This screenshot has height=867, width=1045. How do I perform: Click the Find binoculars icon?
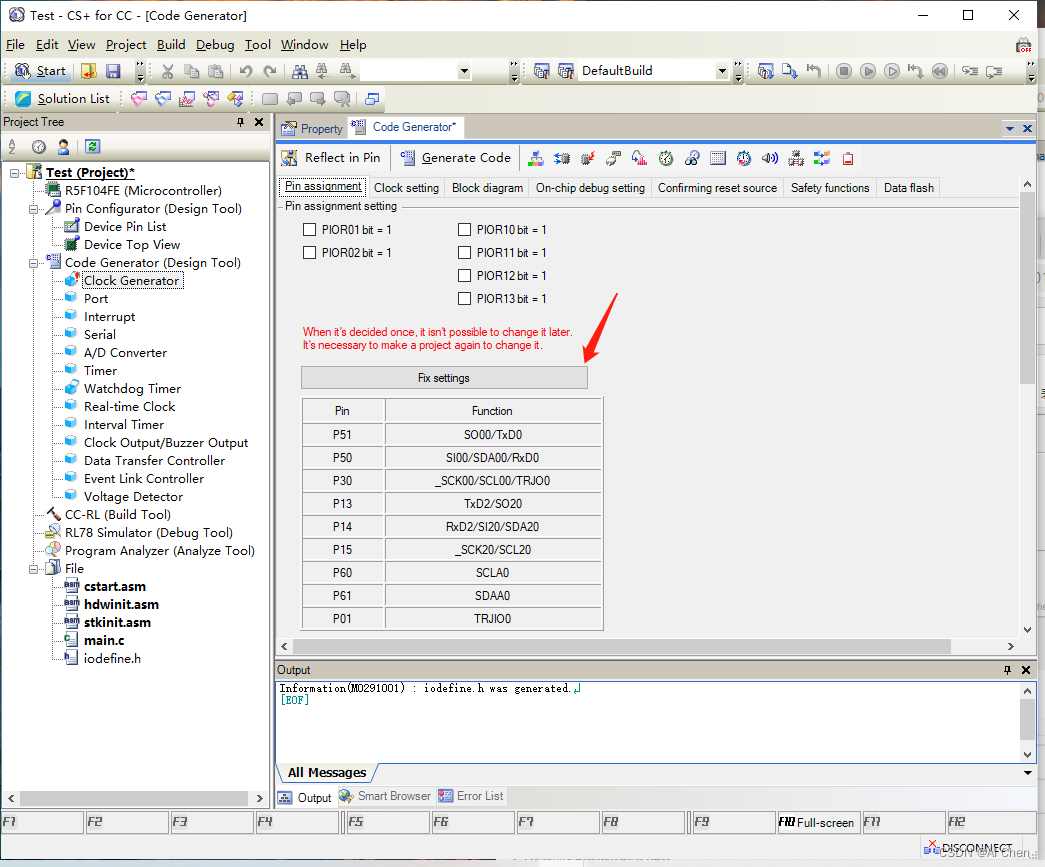click(x=300, y=71)
